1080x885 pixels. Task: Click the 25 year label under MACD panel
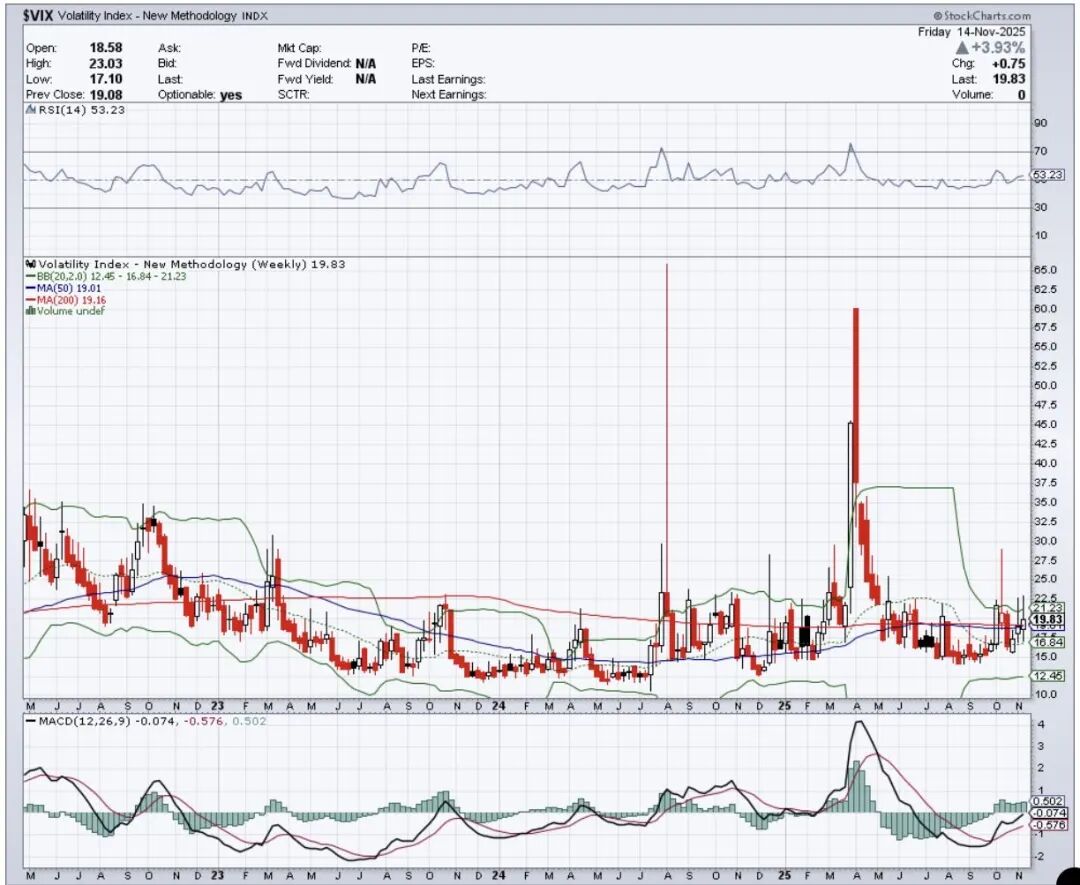pos(784,874)
